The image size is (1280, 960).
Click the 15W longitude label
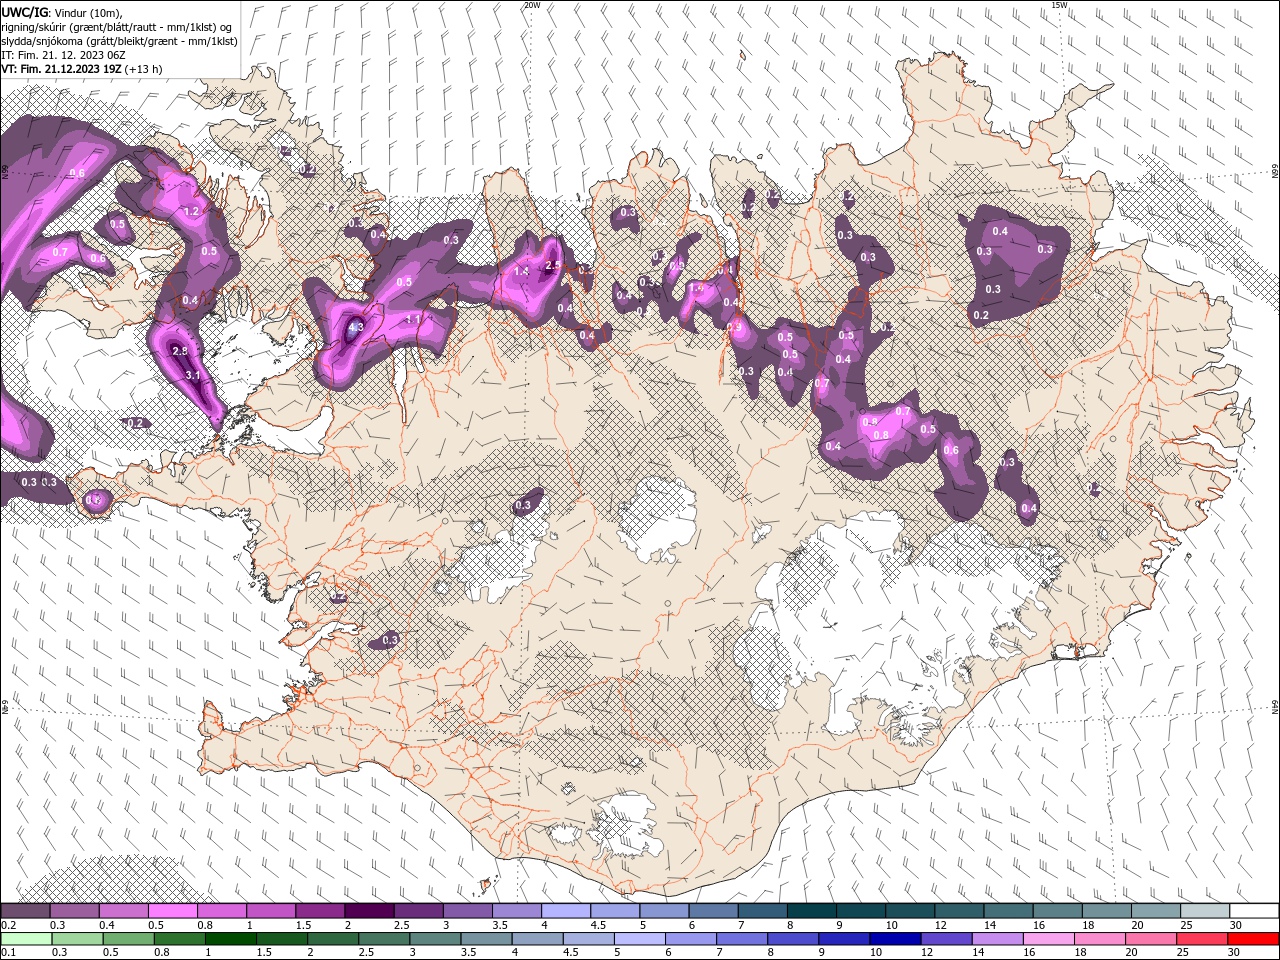1059,5
